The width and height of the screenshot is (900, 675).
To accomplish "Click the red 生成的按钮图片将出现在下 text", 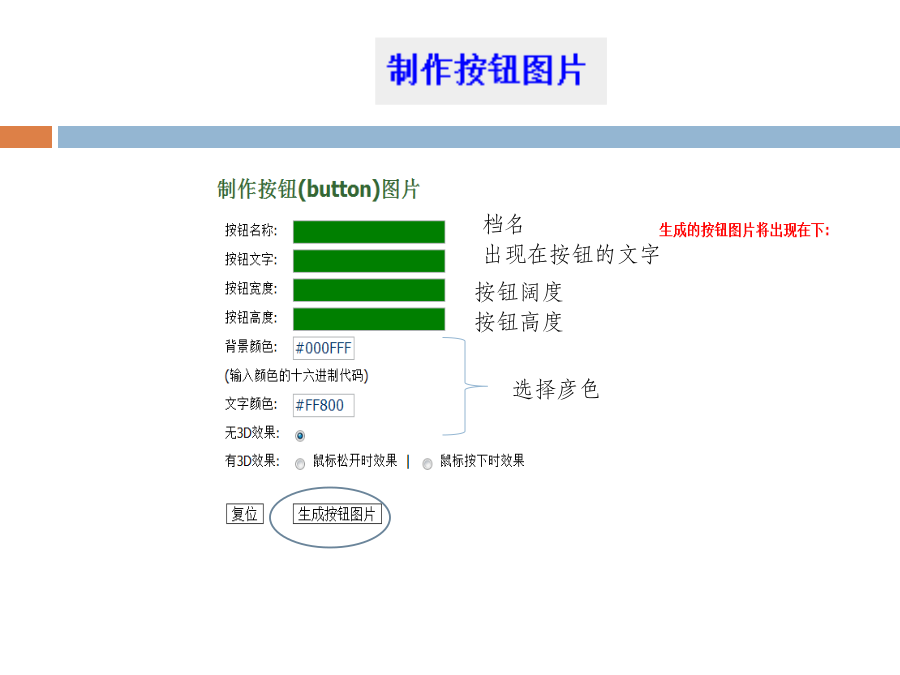I will tap(744, 230).
